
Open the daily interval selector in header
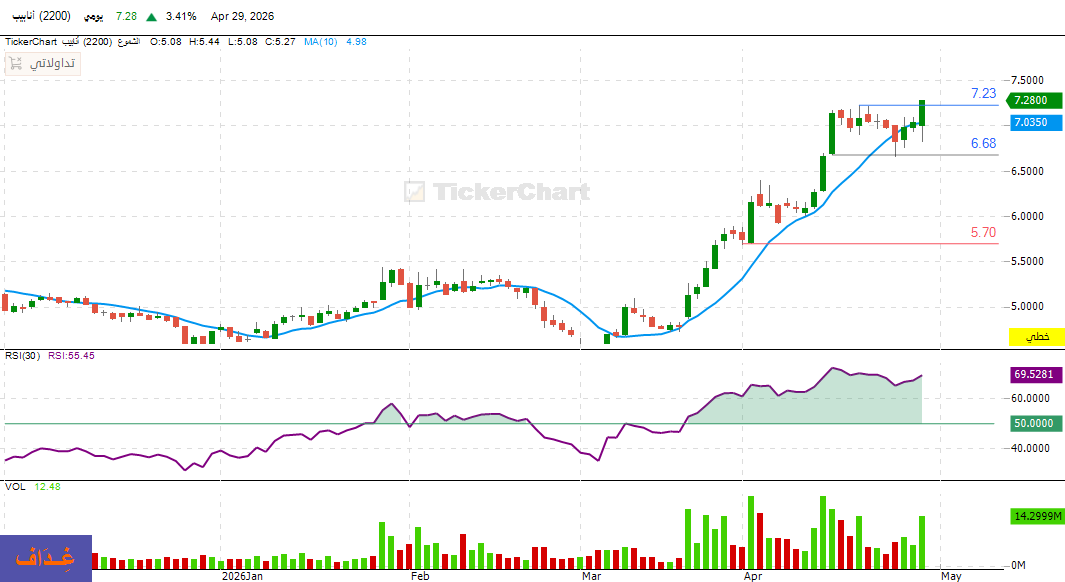(x=96, y=17)
